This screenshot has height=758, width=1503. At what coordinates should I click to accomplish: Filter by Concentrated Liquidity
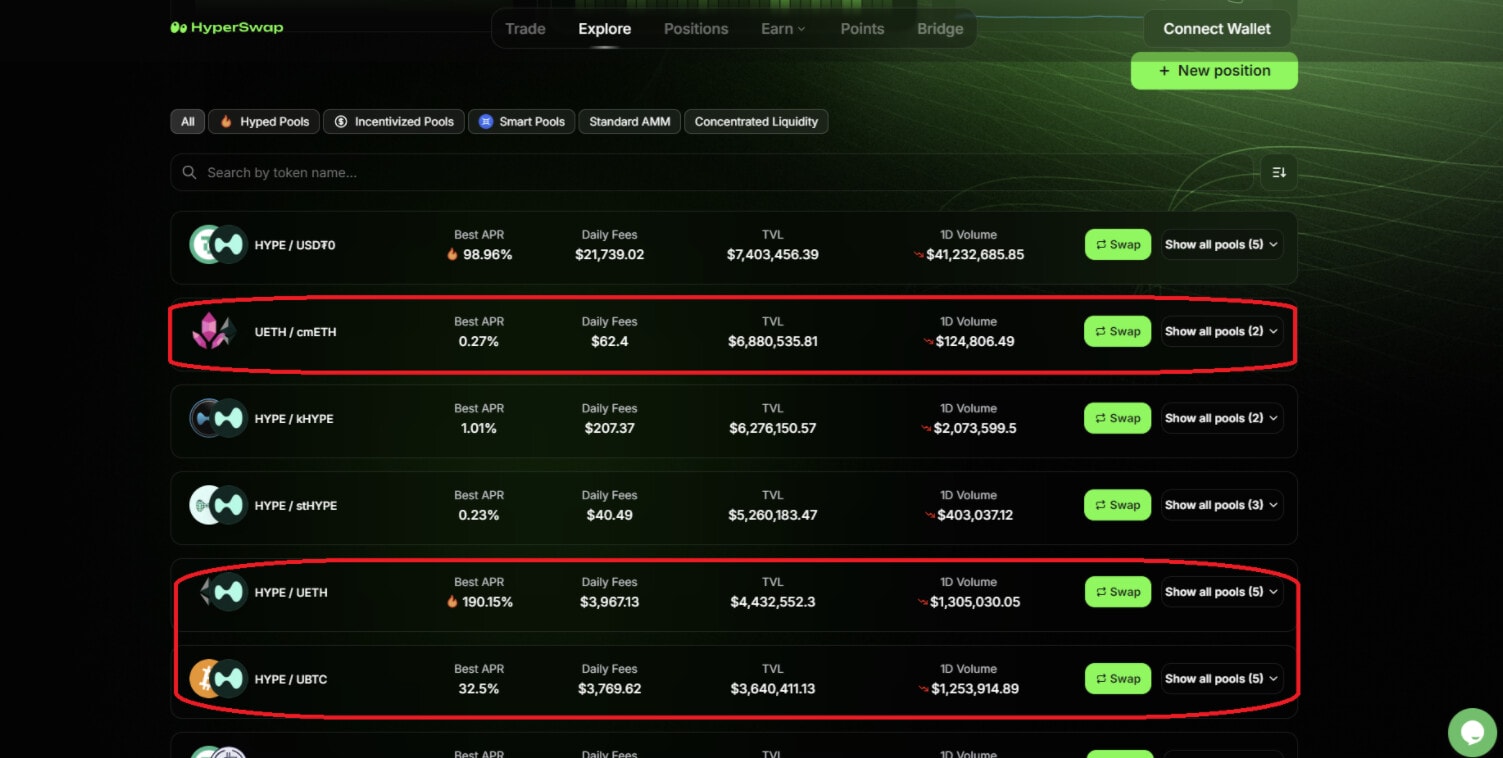click(756, 122)
